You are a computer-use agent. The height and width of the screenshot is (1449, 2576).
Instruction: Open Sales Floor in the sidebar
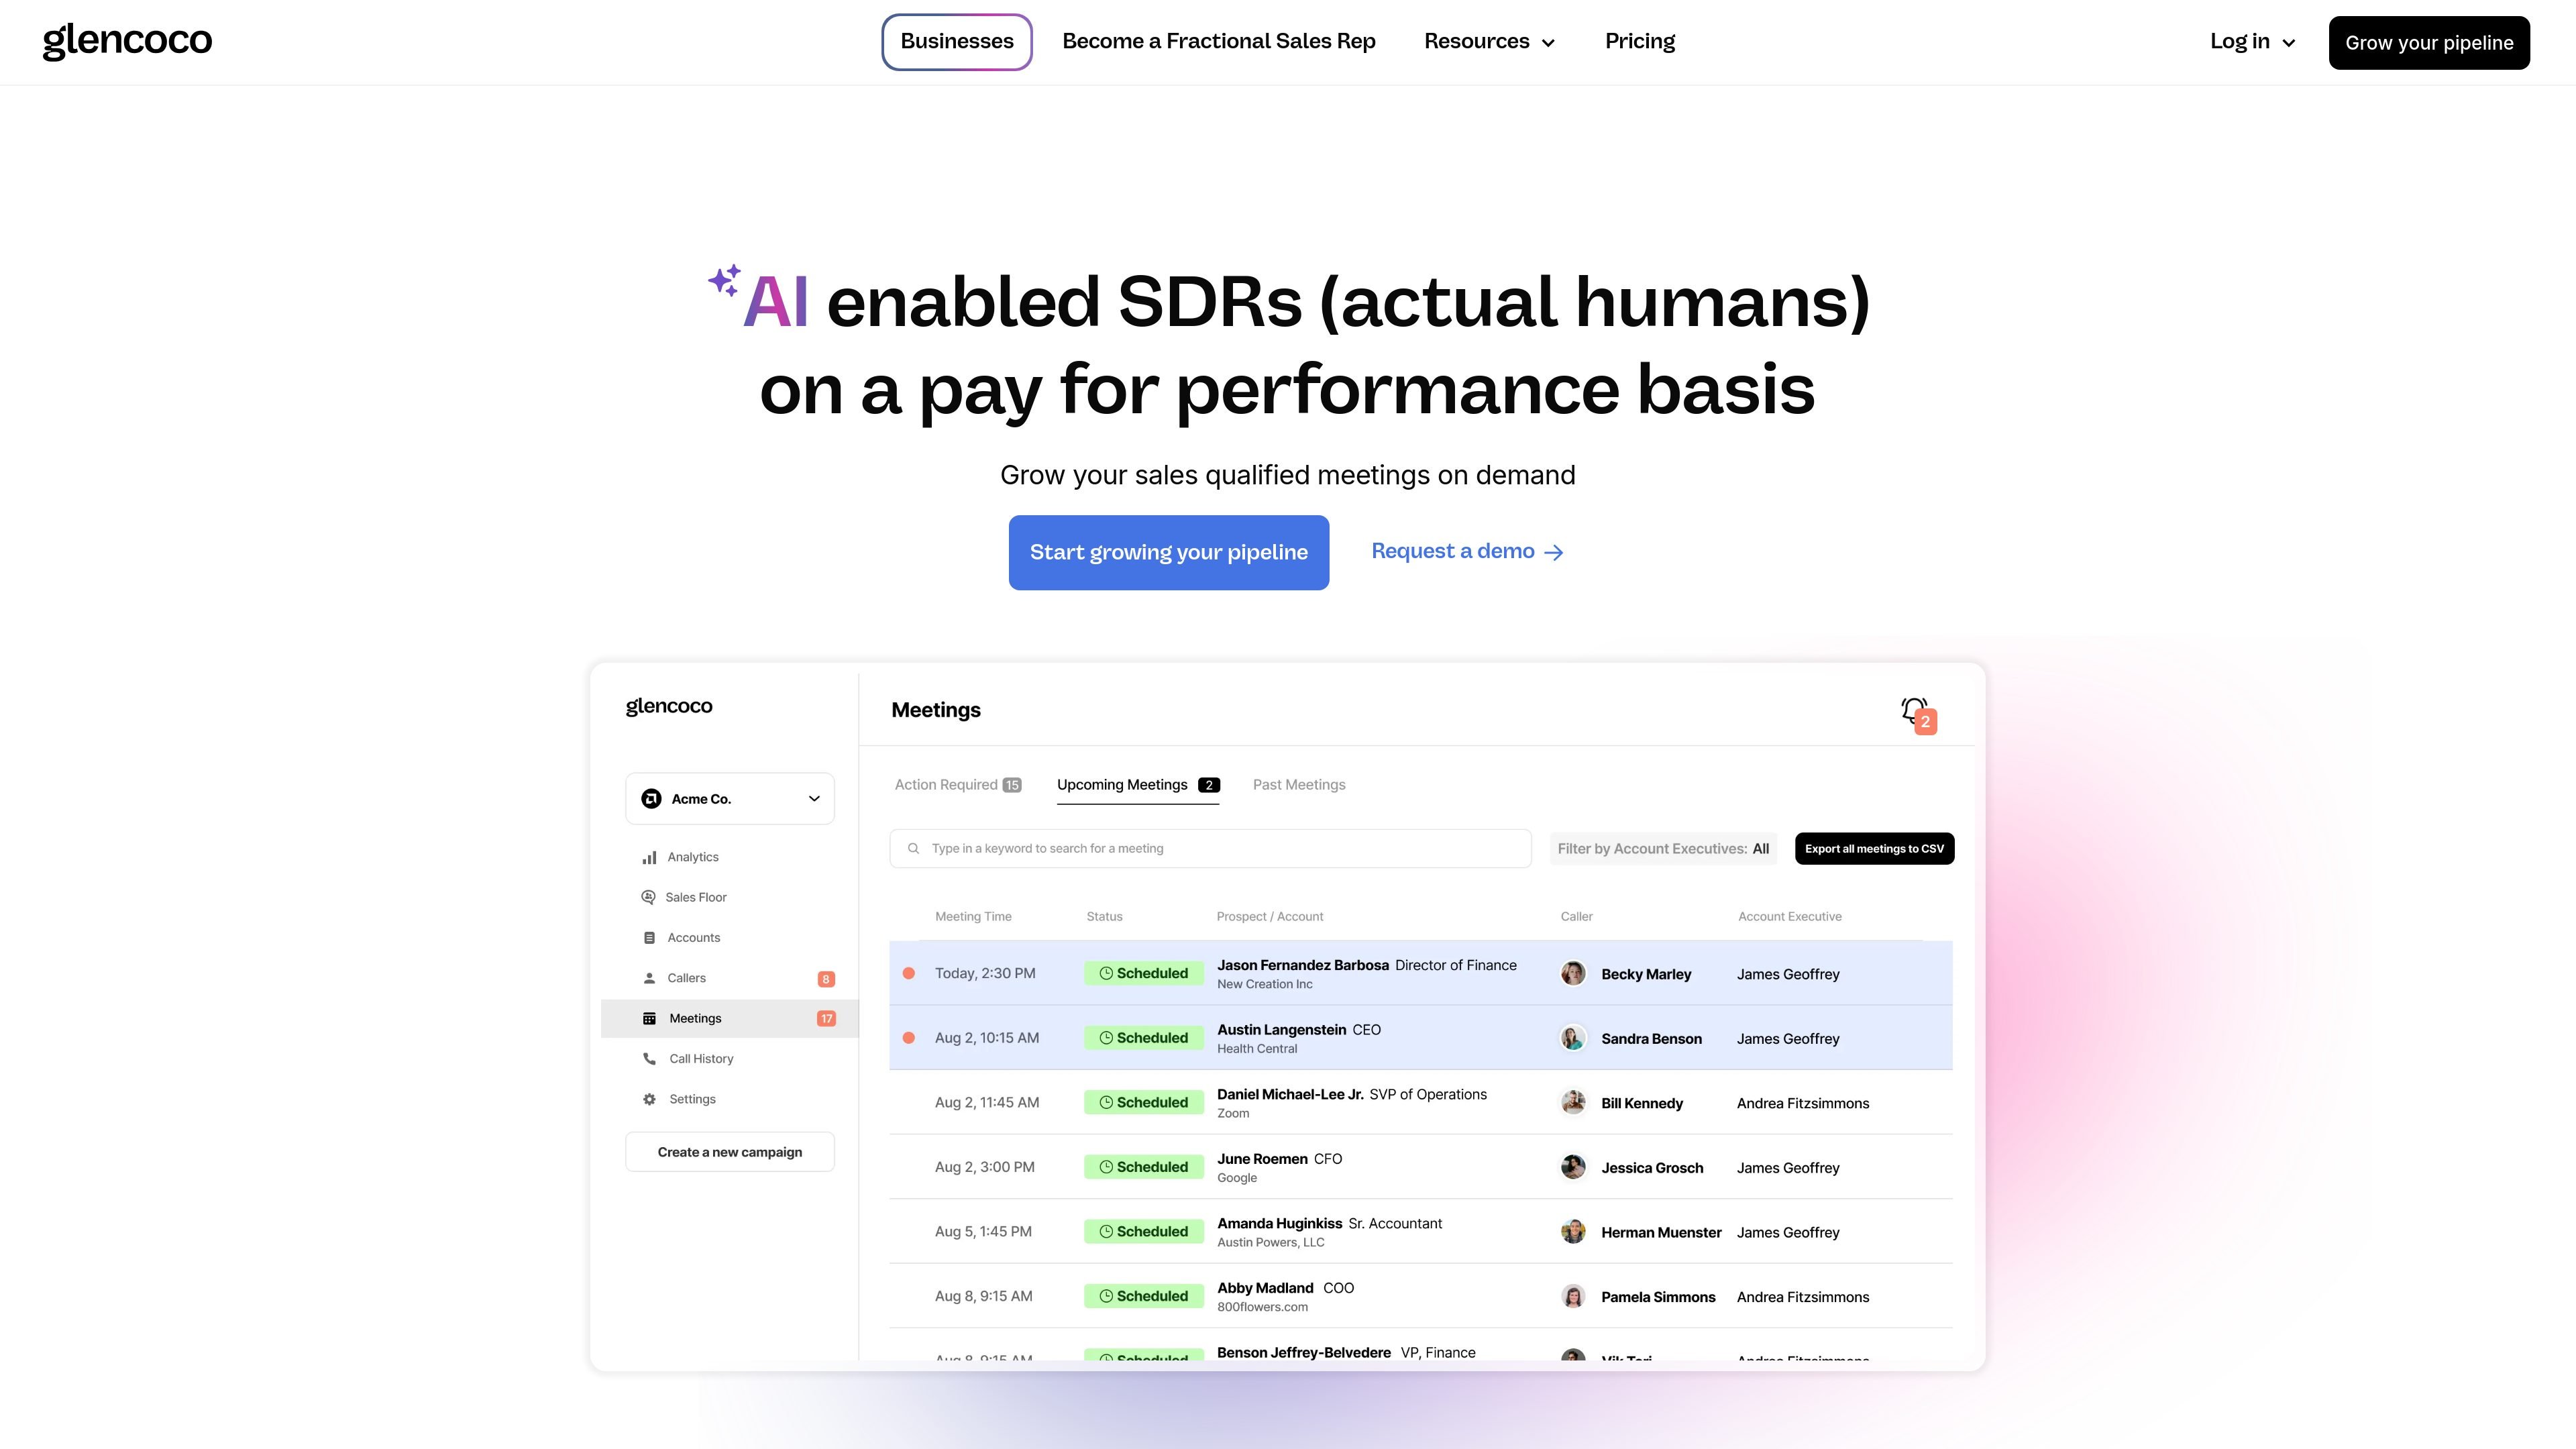click(x=696, y=897)
